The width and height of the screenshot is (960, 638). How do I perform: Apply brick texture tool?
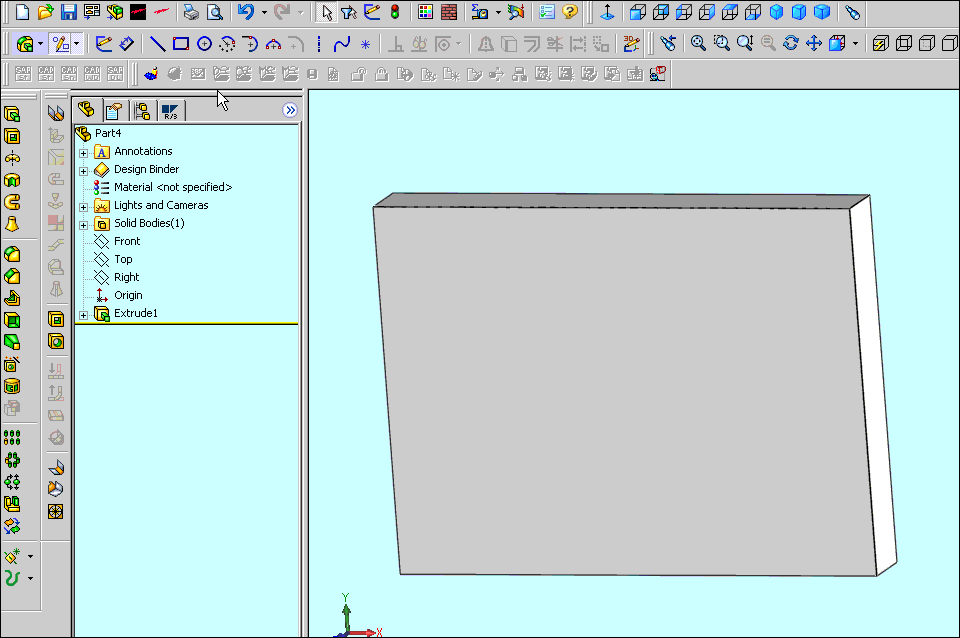coord(449,12)
